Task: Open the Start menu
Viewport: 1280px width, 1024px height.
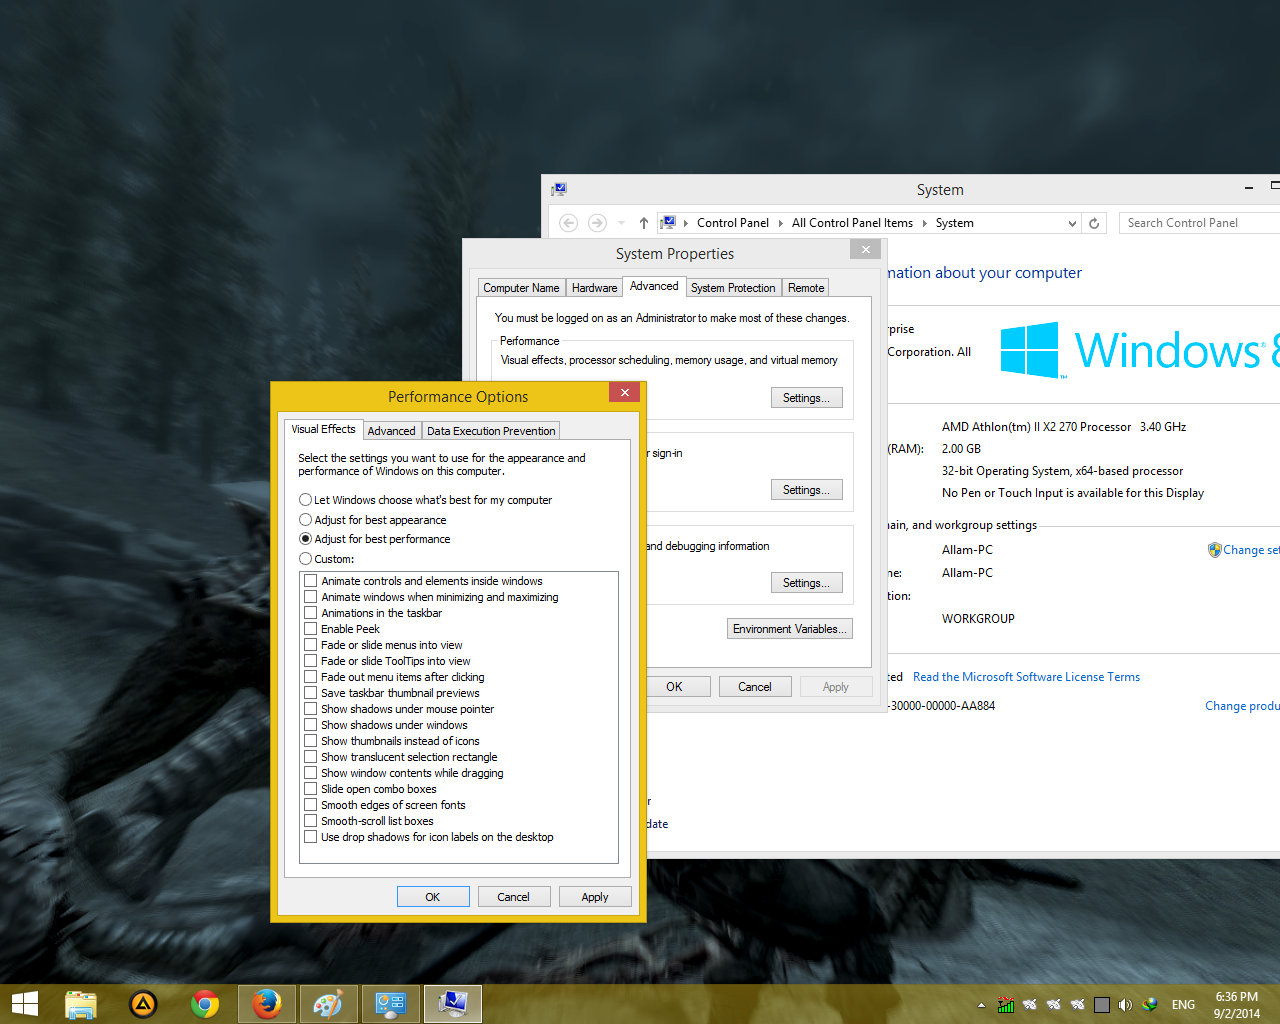Action: 22,1003
